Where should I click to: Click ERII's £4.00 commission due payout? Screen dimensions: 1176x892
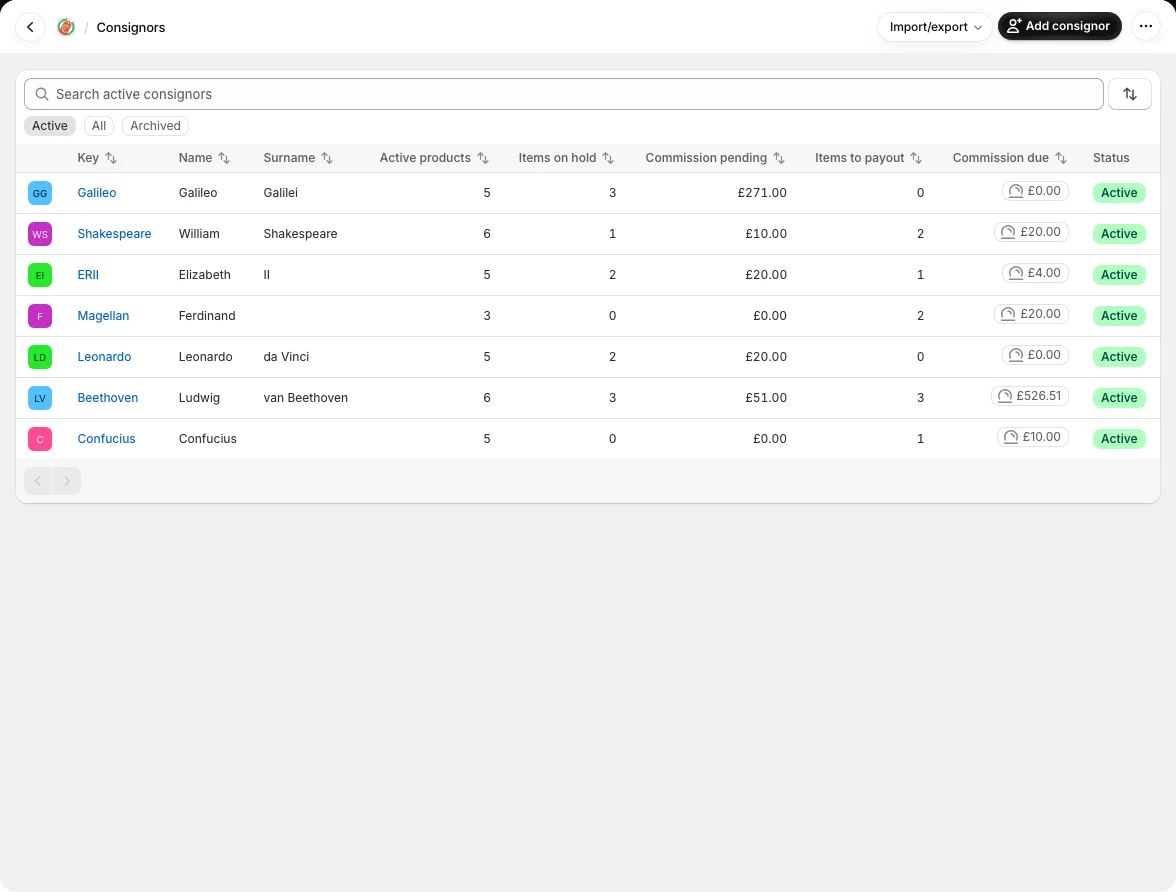click(x=1035, y=273)
